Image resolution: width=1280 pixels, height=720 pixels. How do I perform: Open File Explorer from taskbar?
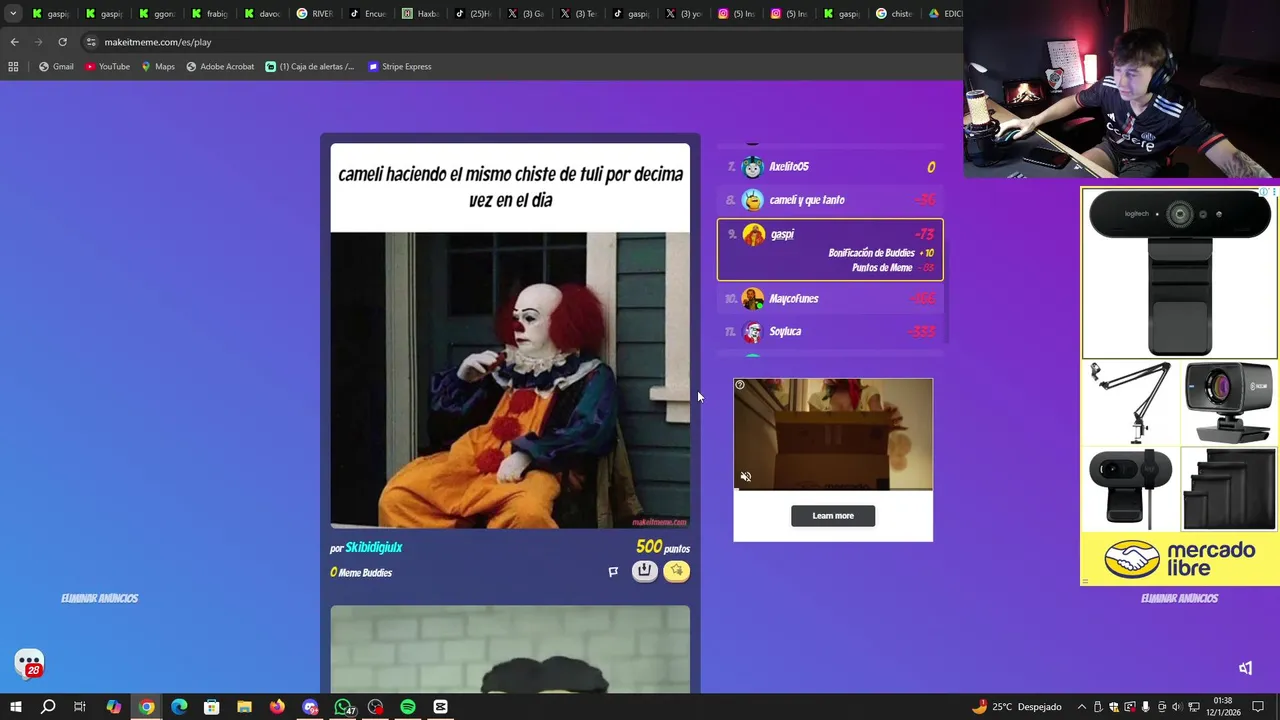click(x=244, y=707)
